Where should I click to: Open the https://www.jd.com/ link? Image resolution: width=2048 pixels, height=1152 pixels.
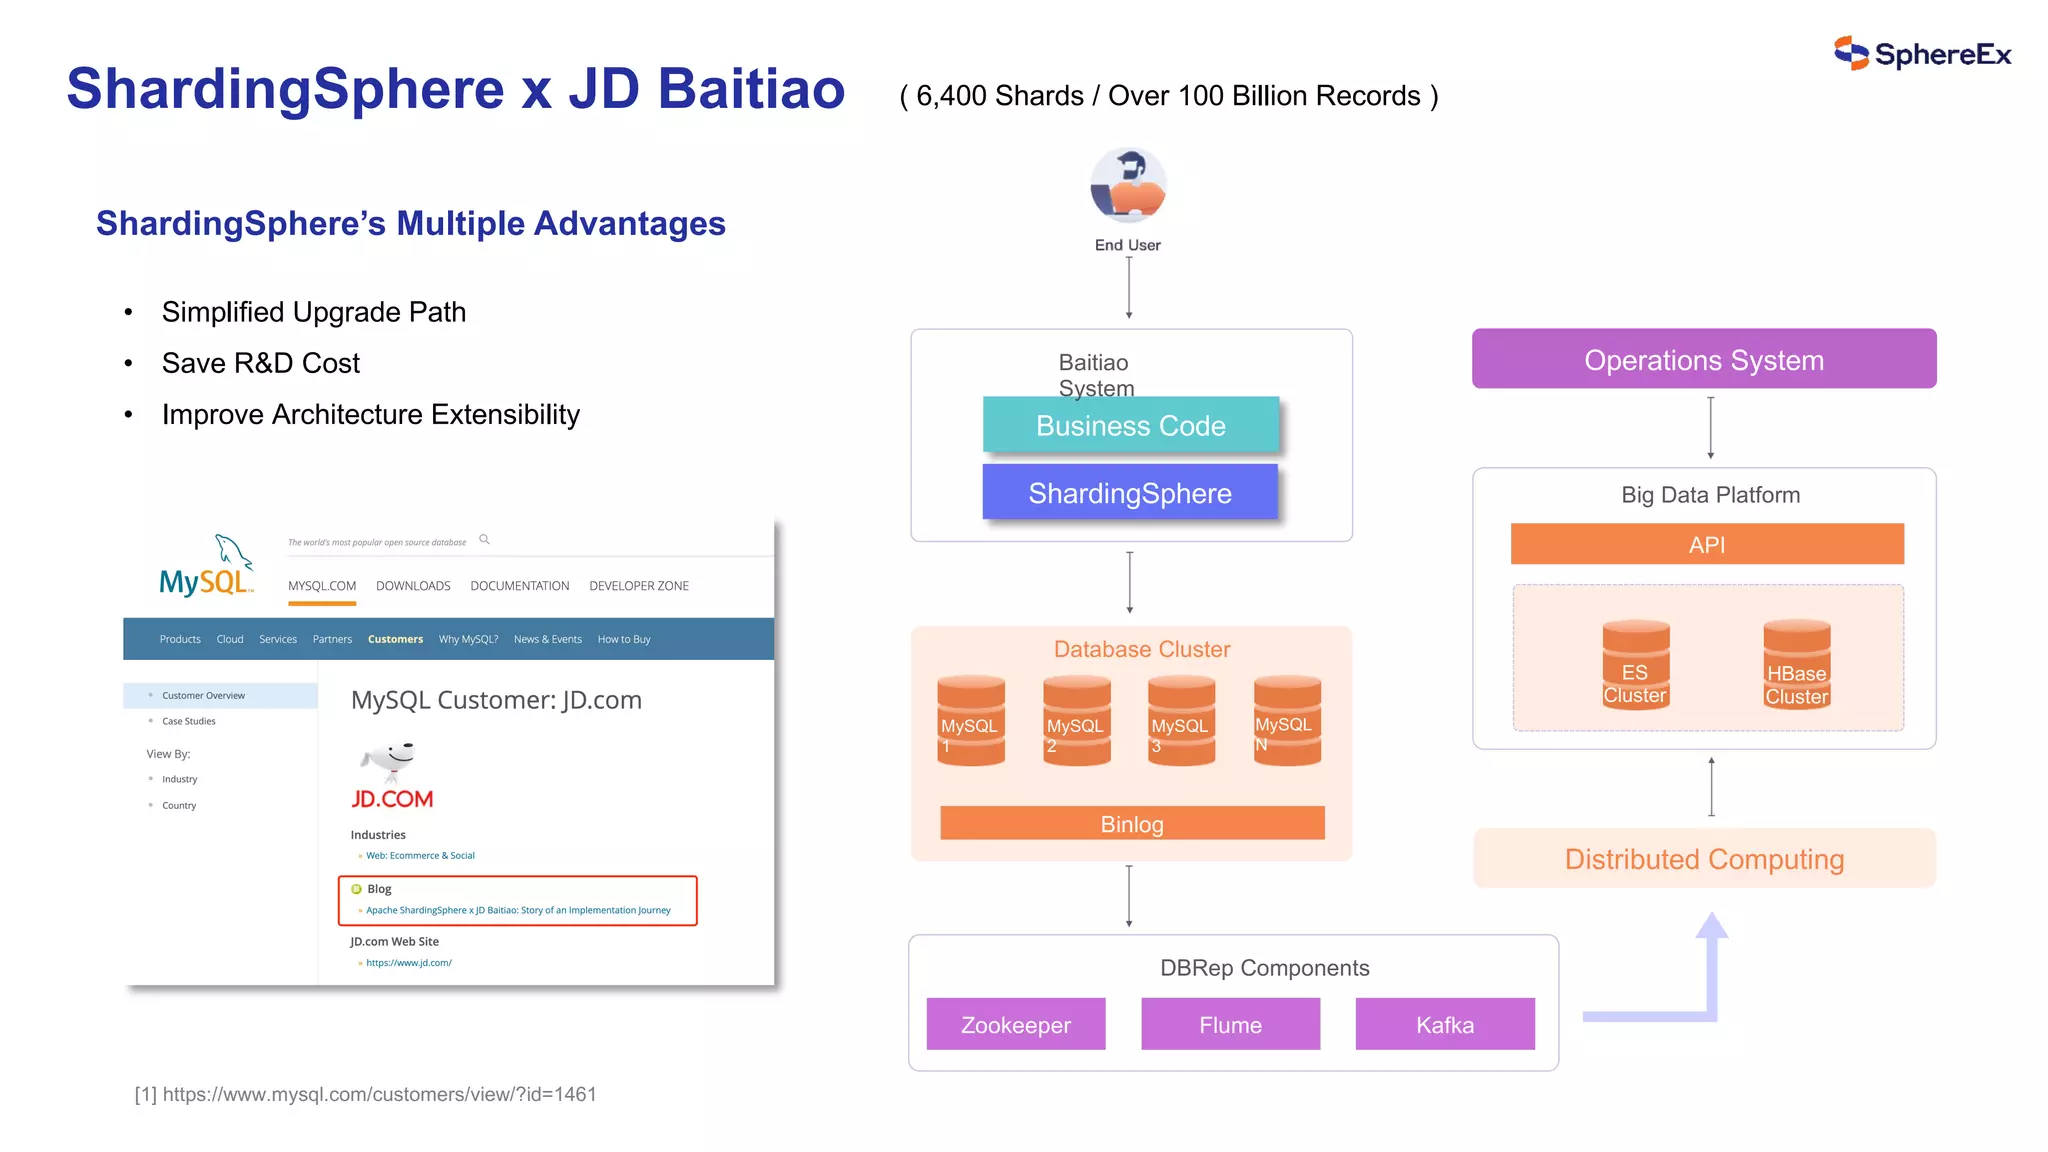tap(408, 963)
